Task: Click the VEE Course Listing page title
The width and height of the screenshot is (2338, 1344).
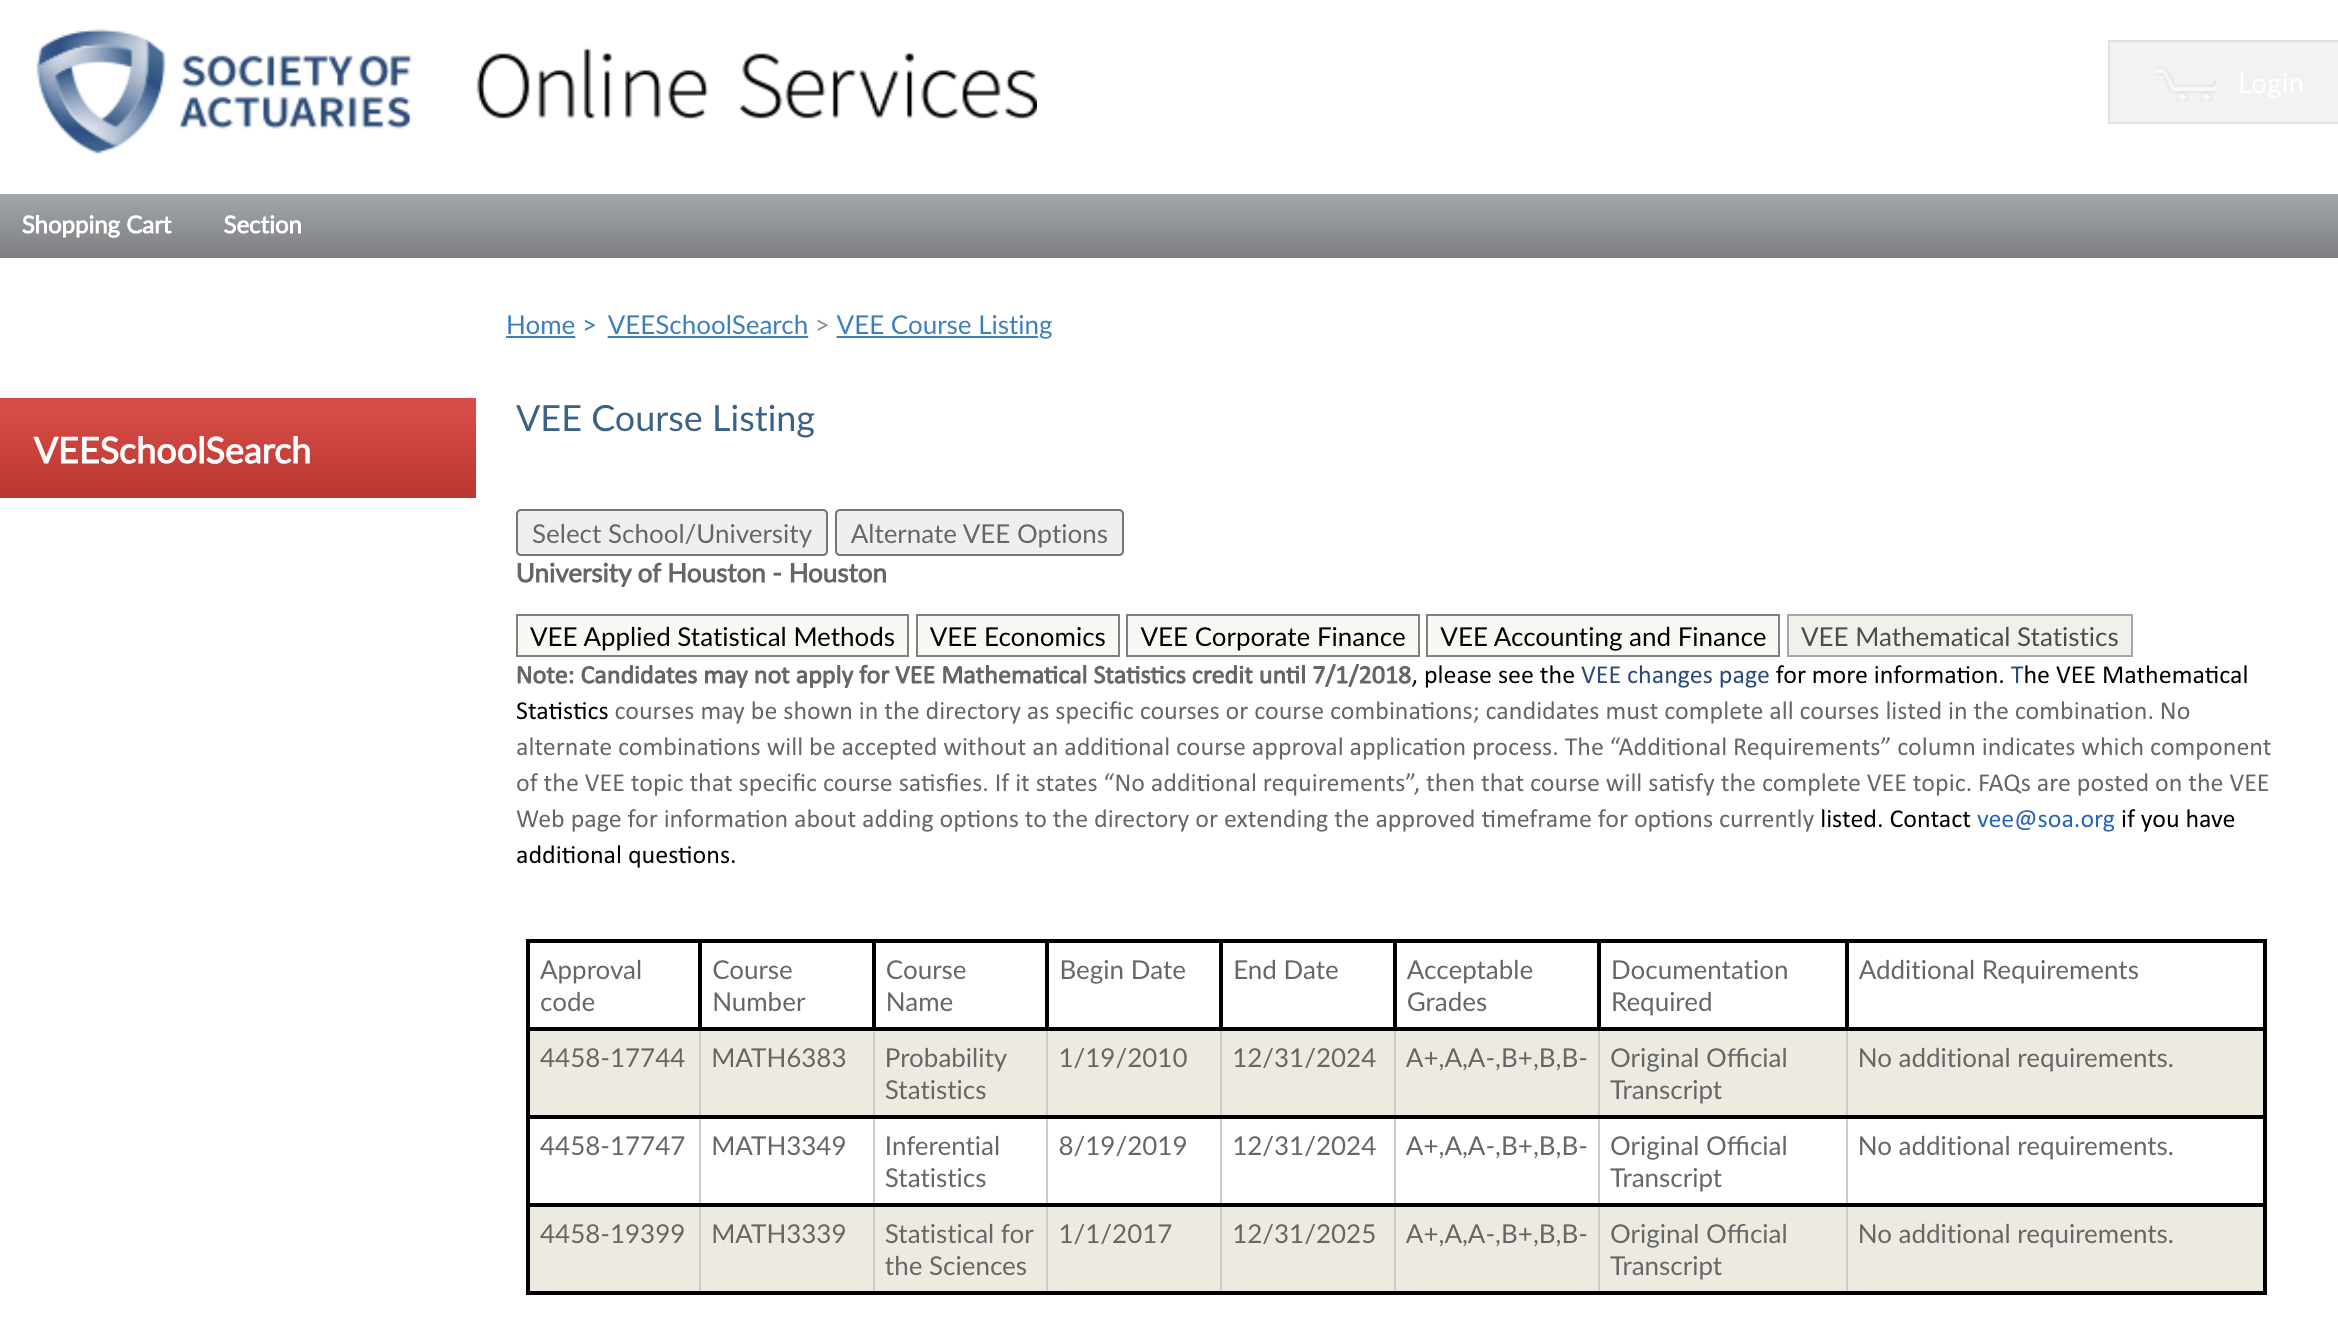Action: pos(665,418)
